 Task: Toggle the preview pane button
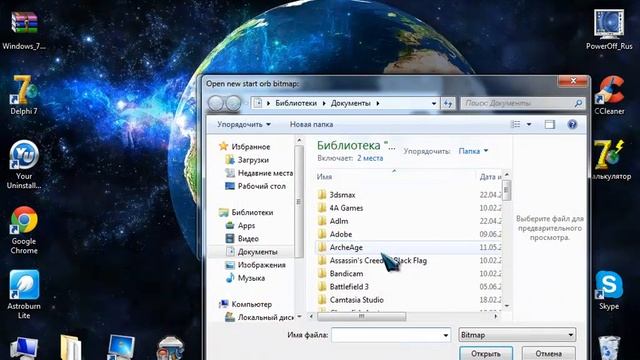tap(549, 124)
